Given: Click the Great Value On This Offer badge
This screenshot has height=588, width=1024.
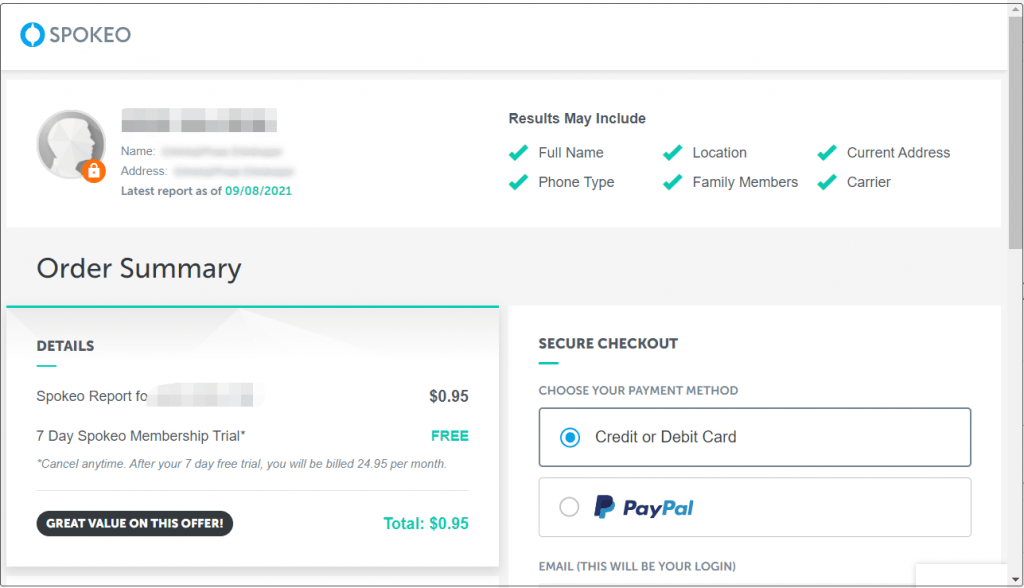Looking at the screenshot, I should tap(135, 523).
